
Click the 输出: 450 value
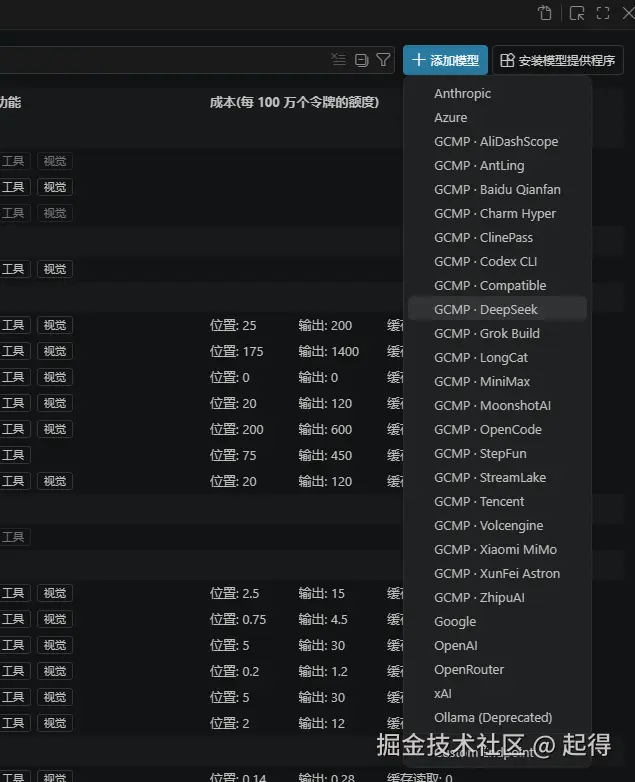click(x=325, y=455)
